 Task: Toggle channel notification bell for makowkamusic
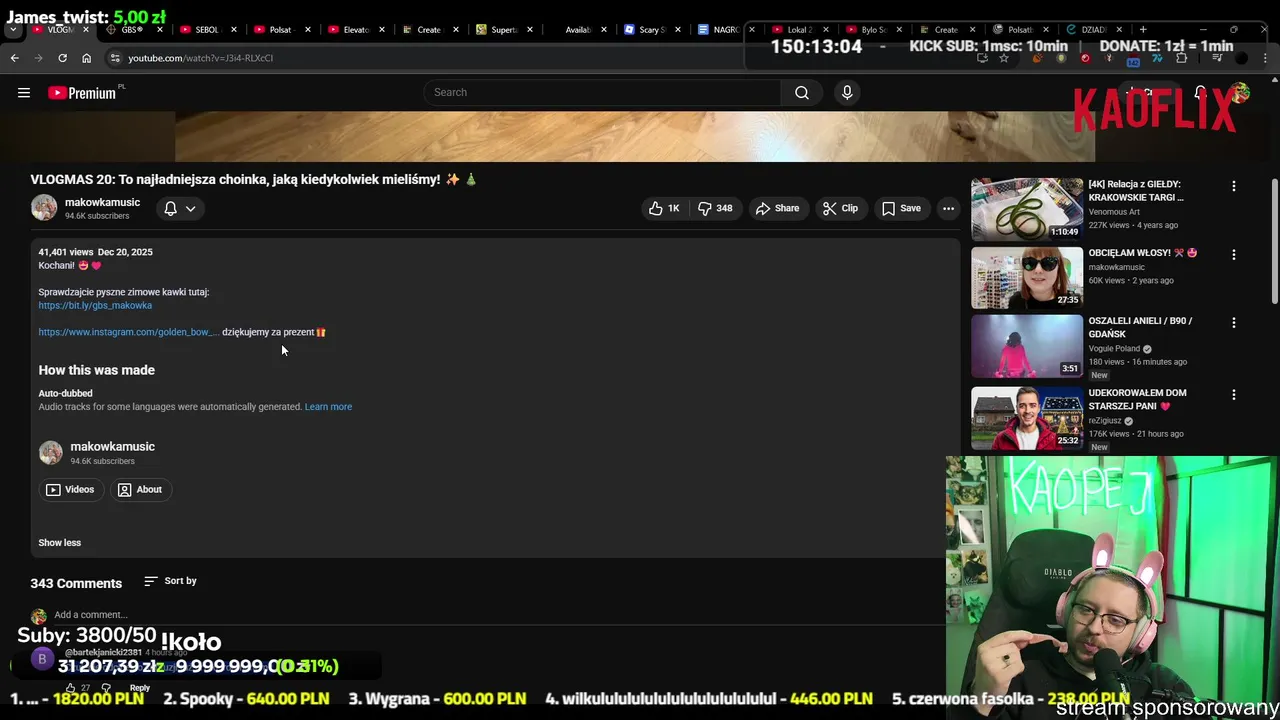click(x=171, y=208)
